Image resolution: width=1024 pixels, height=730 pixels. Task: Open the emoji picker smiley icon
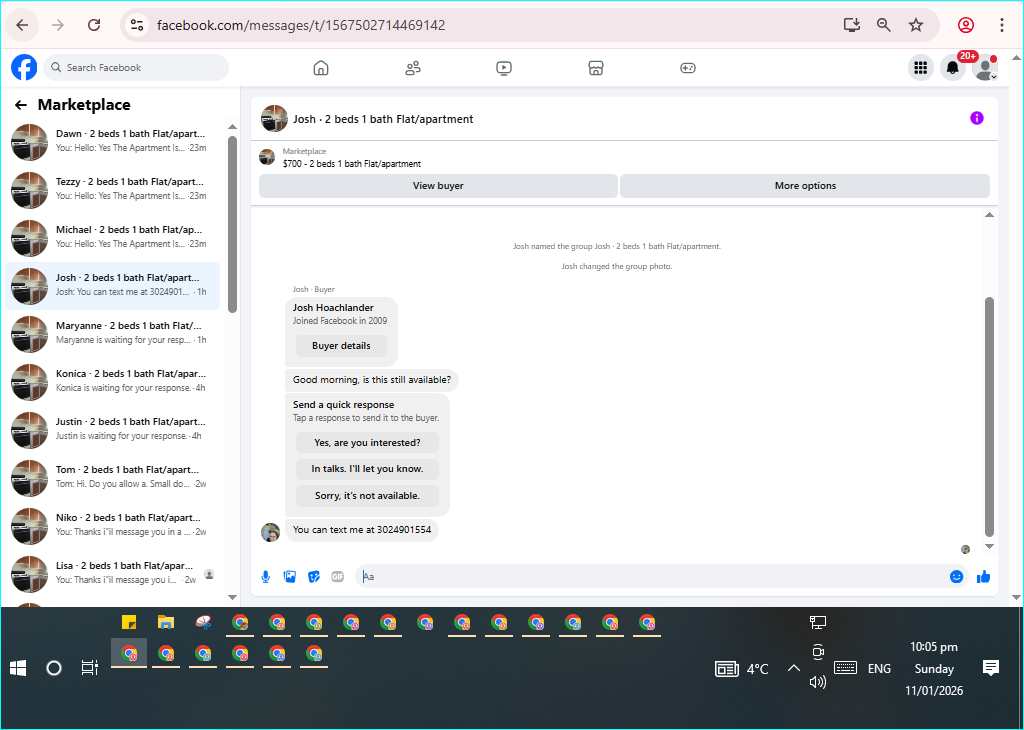(x=957, y=577)
